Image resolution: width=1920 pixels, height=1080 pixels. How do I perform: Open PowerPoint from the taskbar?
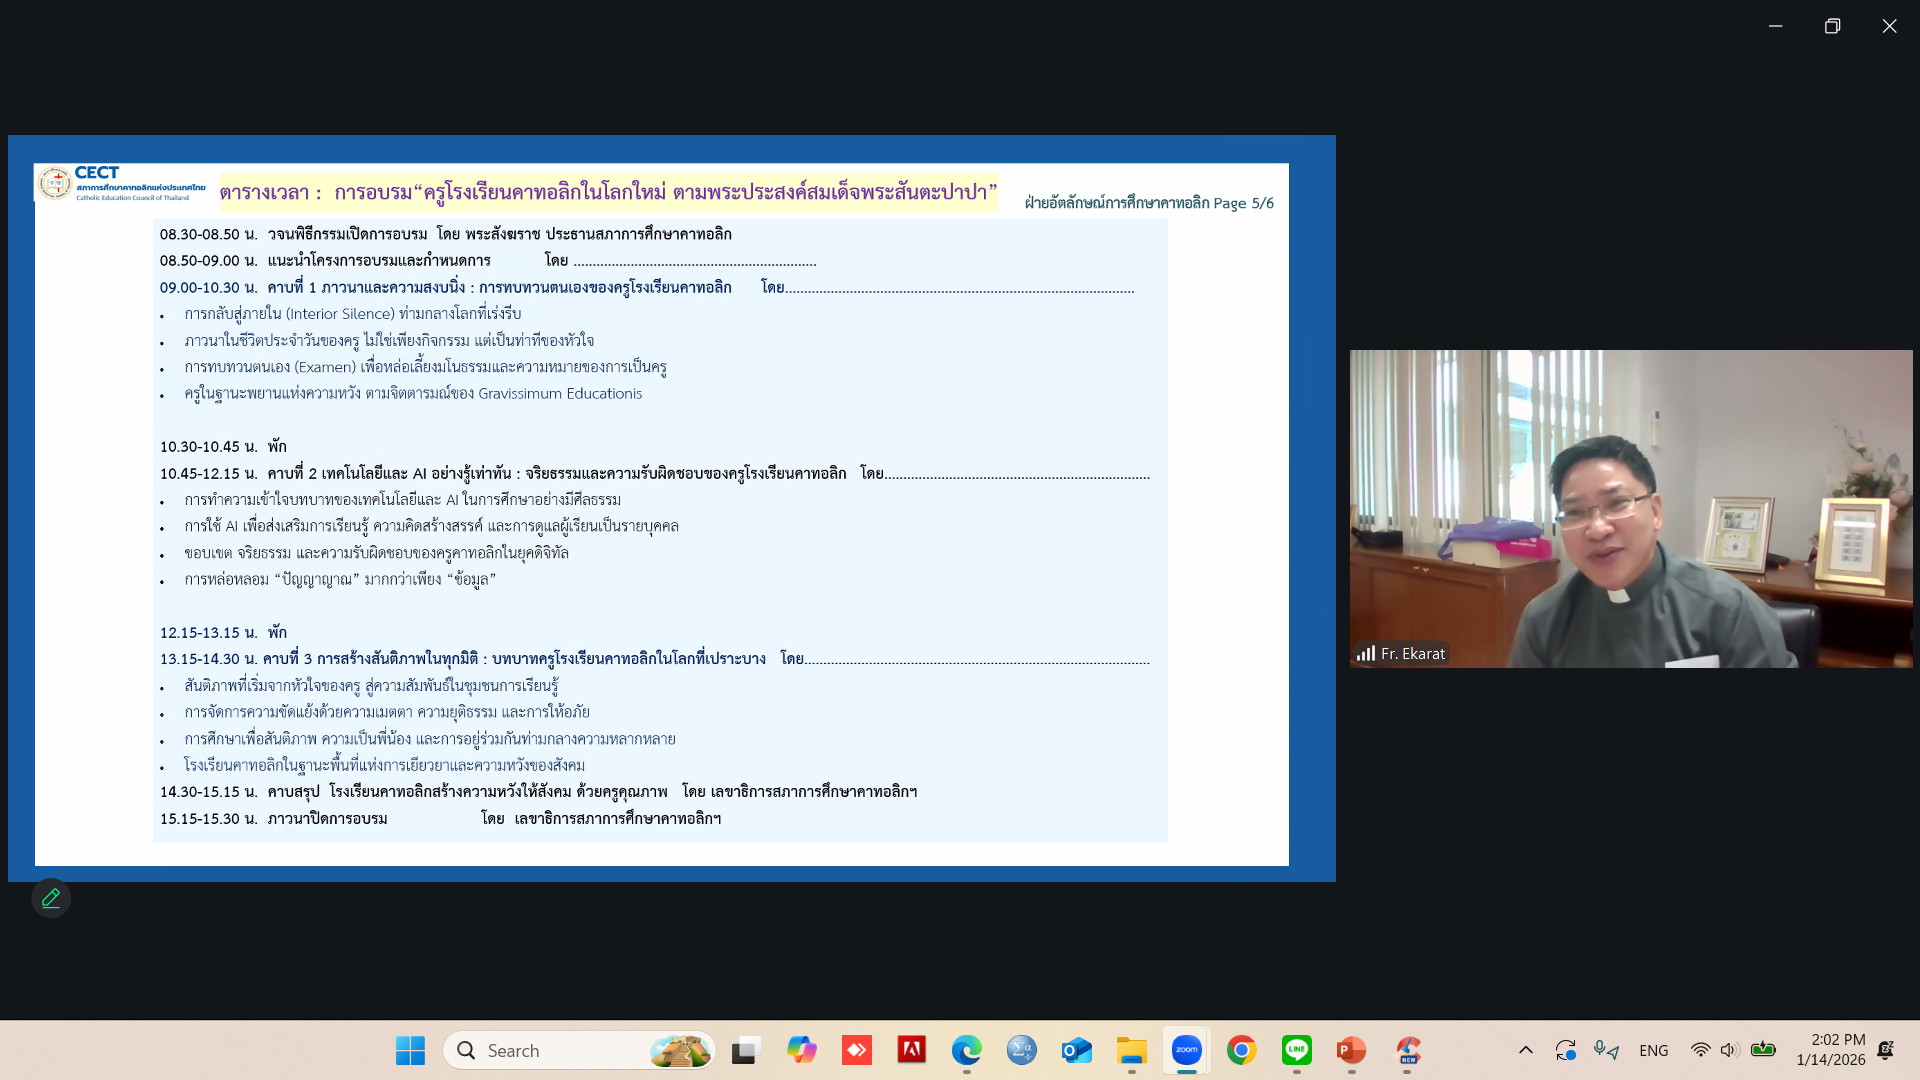point(1351,1050)
